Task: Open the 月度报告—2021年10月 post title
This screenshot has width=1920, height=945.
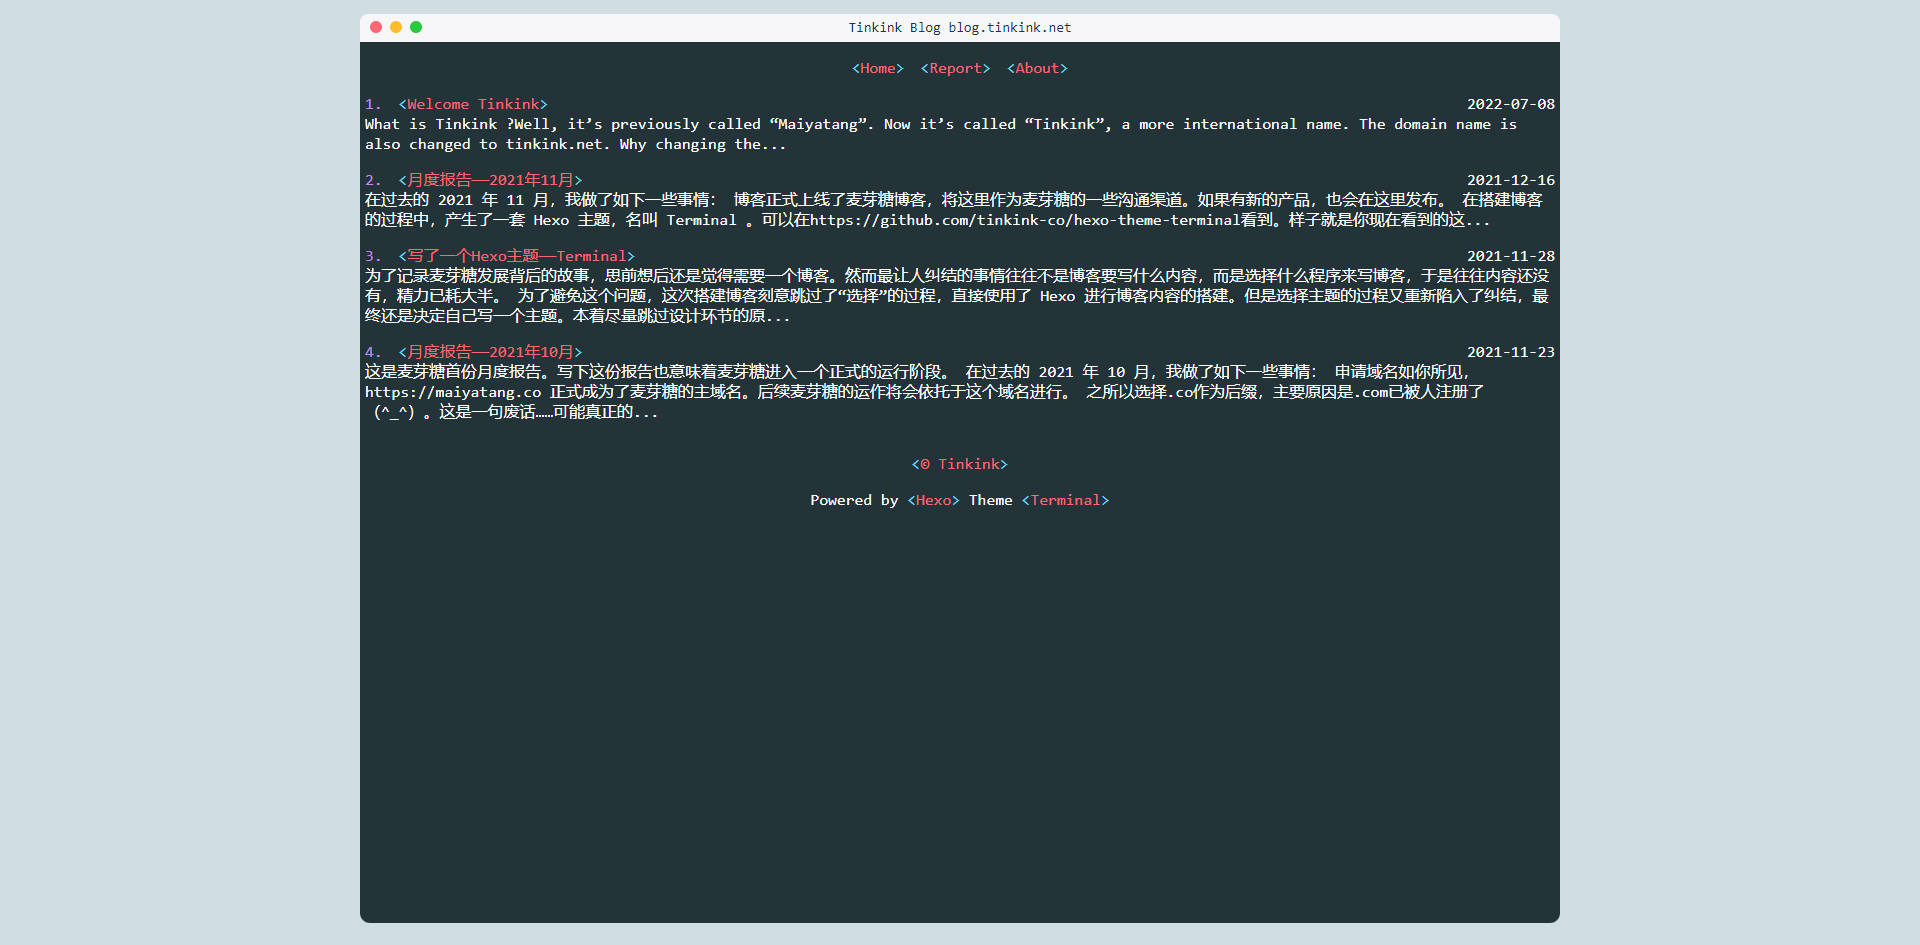Action: (490, 352)
